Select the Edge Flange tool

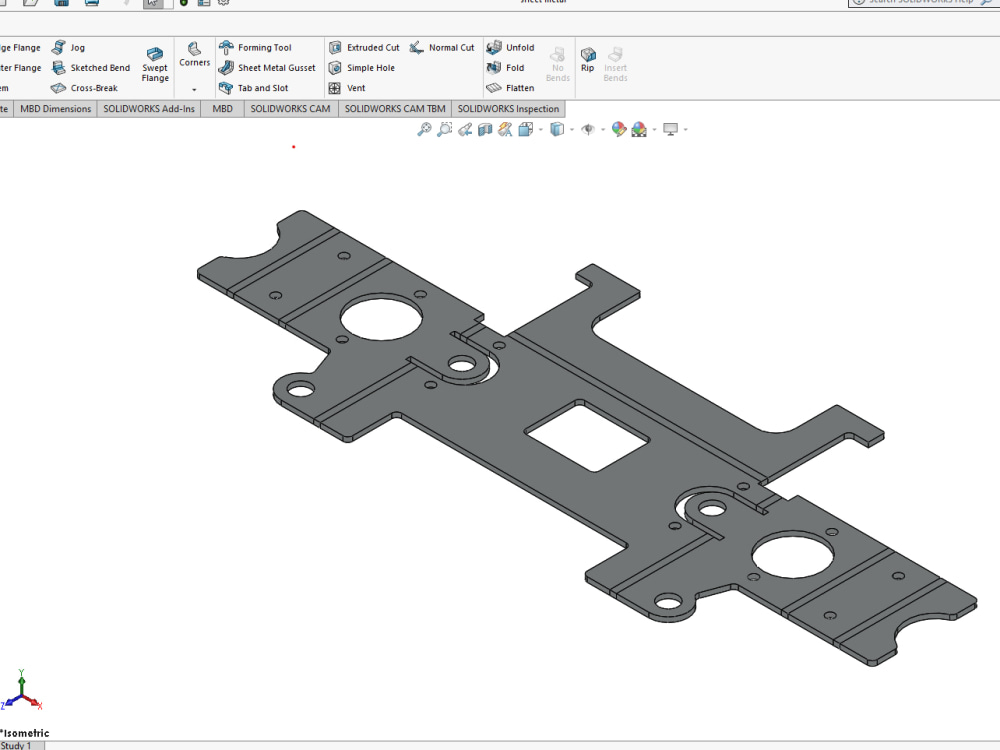click(x=20, y=47)
